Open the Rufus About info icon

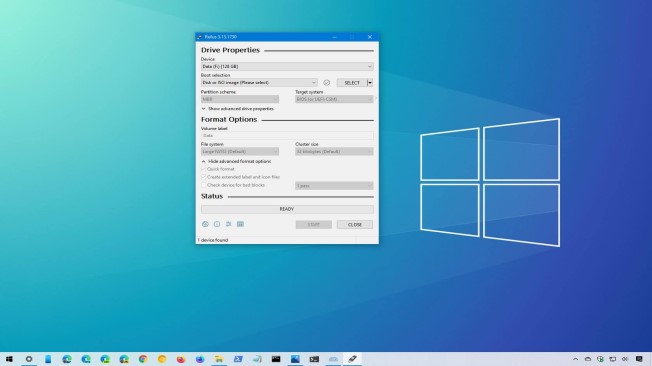(x=217, y=224)
